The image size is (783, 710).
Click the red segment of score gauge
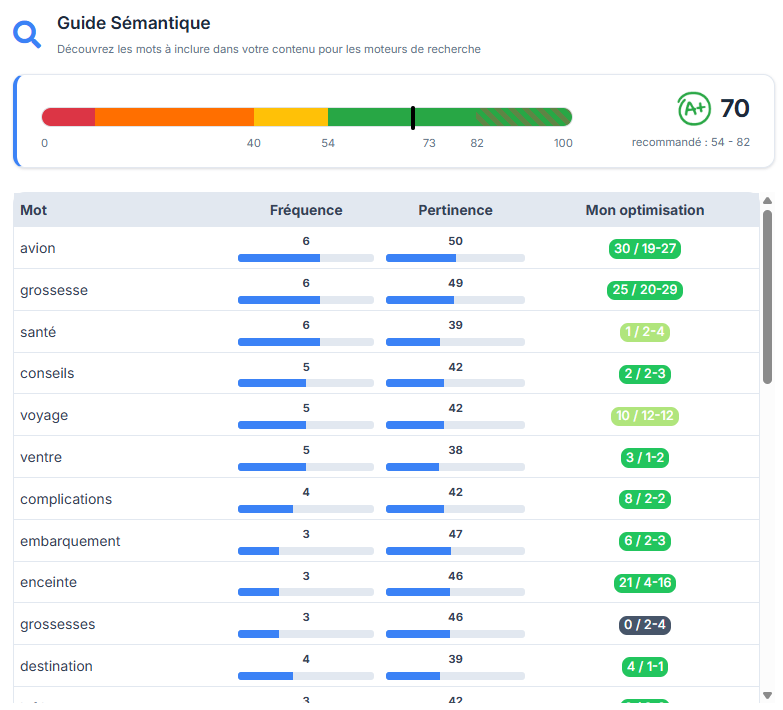(x=68, y=117)
